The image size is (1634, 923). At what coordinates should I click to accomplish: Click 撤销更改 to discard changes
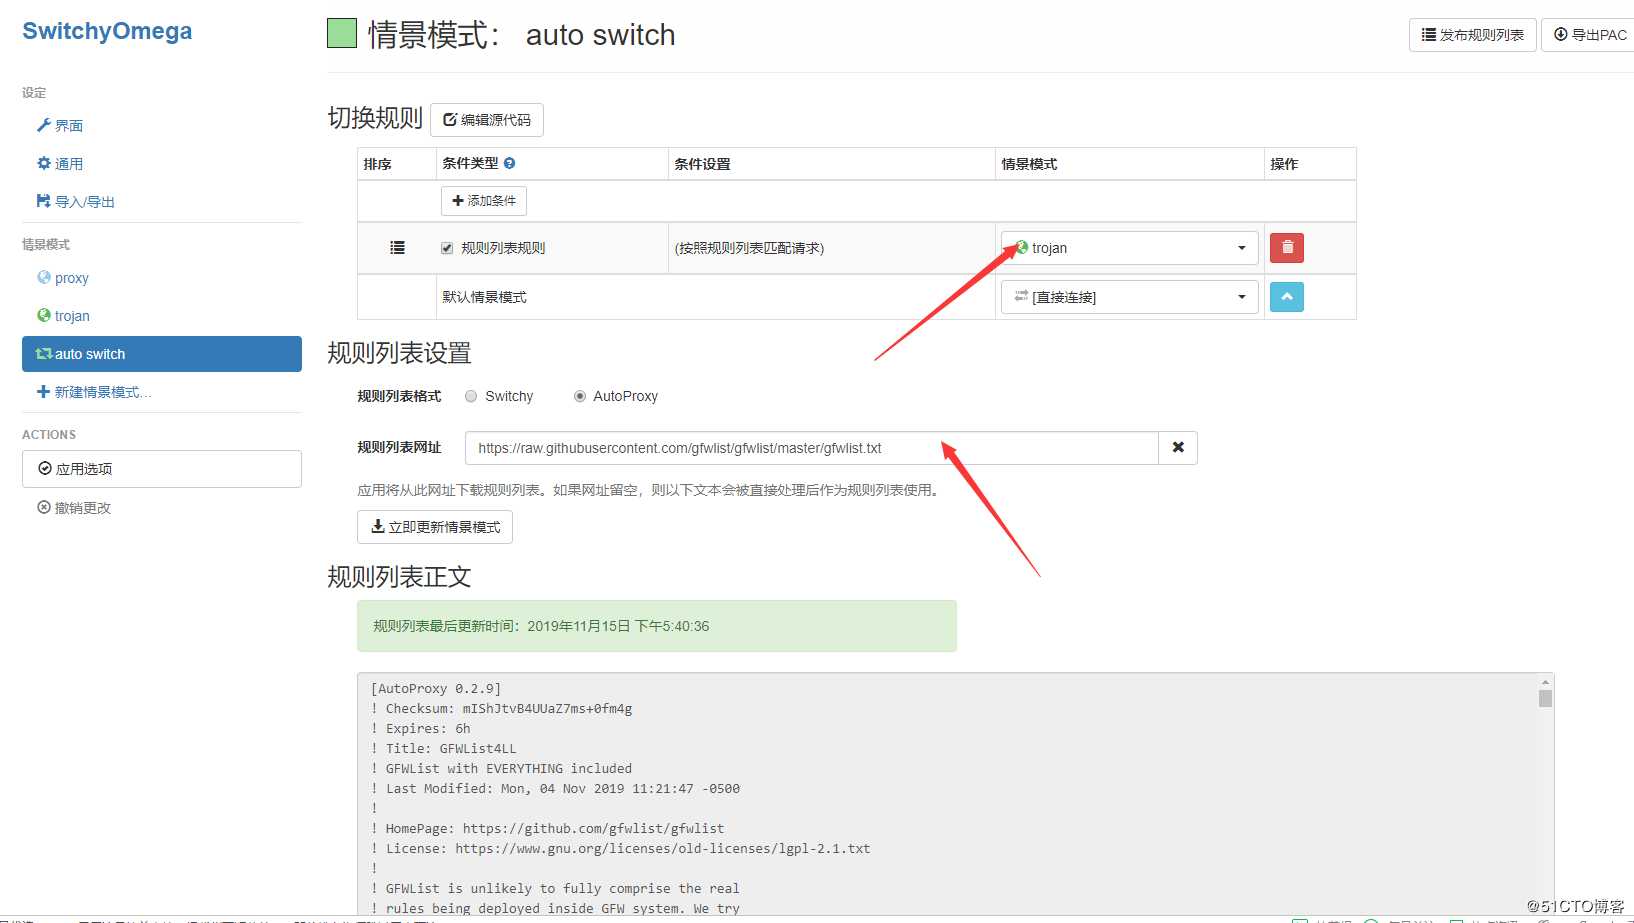click(74, 508)
